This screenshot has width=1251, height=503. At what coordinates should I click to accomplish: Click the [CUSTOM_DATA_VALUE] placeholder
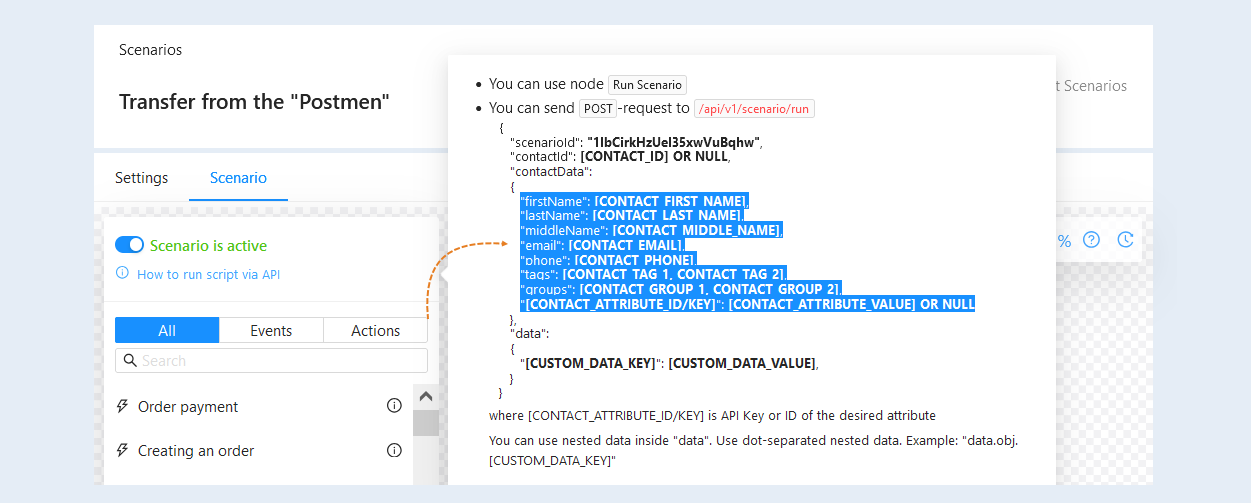(x=743, y=363)
